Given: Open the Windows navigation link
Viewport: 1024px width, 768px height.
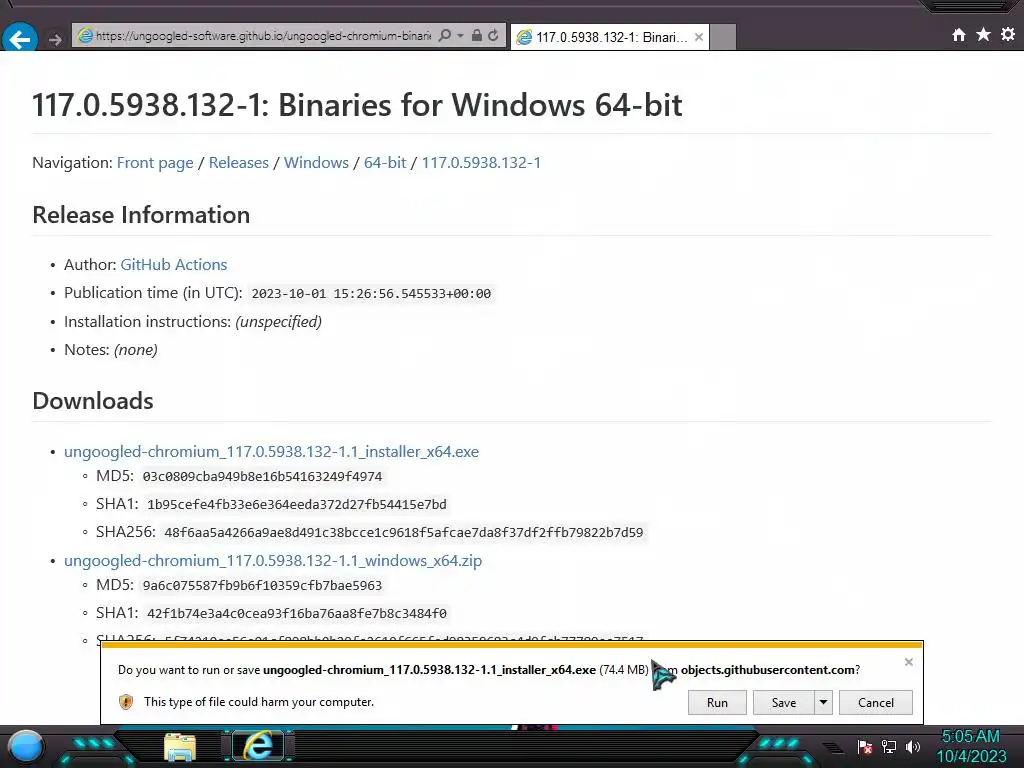Looking at the screenshot, I should click(316, 163).
